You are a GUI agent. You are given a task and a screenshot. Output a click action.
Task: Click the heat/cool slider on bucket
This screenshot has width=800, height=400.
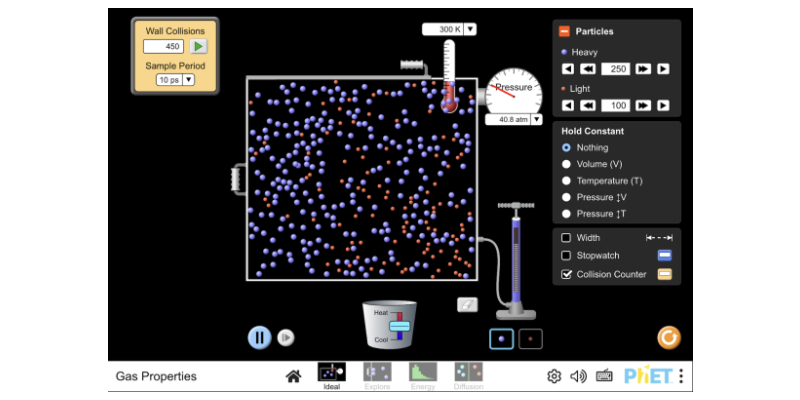pyautogui.click(x=400, y=326)
